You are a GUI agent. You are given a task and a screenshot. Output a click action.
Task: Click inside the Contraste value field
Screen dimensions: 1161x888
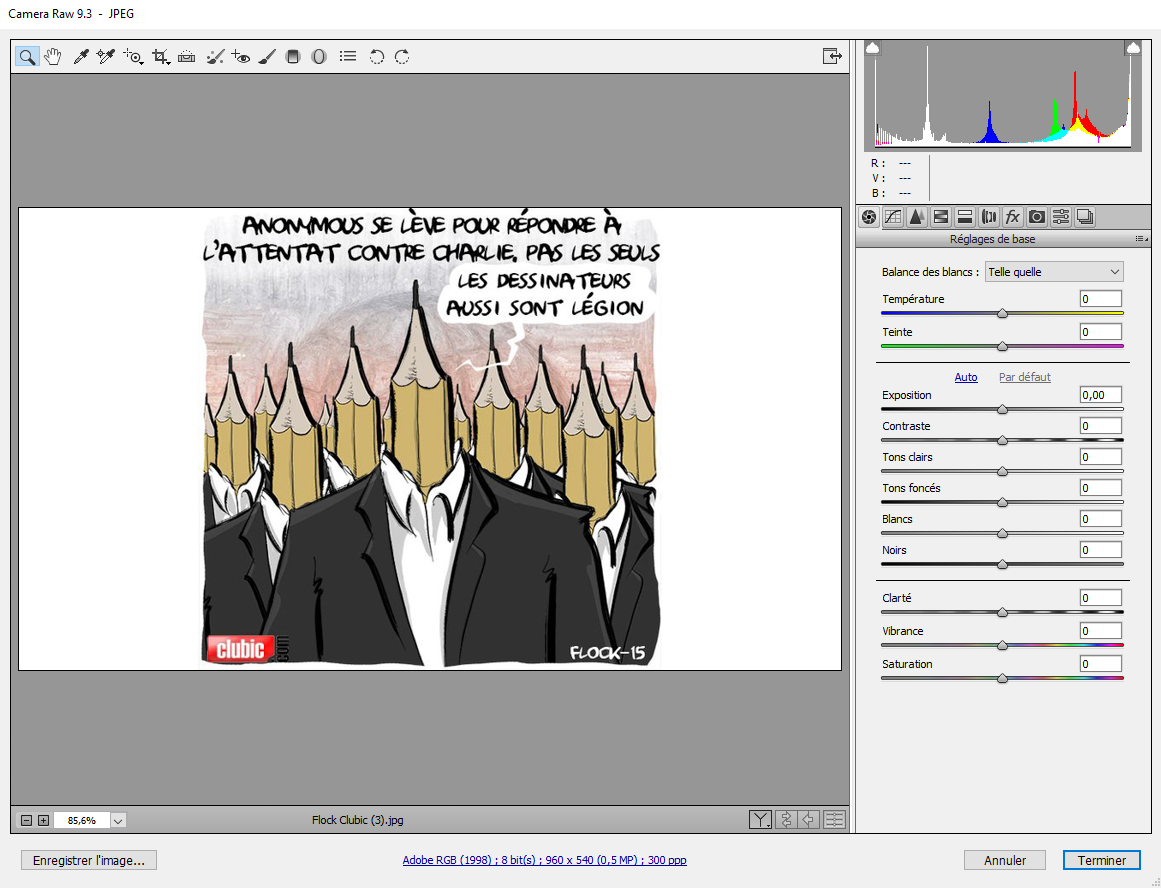(1100, 424)
